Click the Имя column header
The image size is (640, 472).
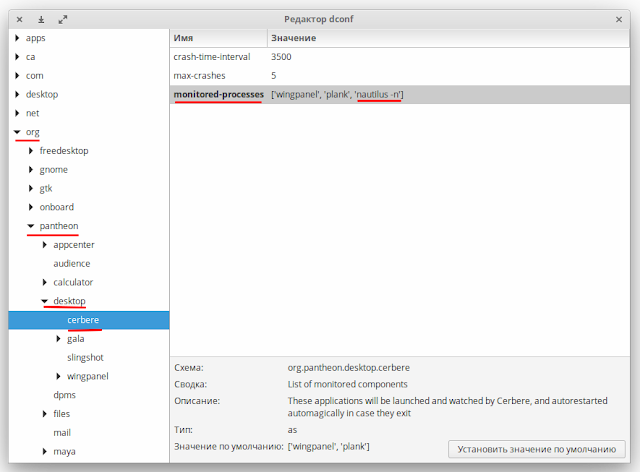coord(219,38)
